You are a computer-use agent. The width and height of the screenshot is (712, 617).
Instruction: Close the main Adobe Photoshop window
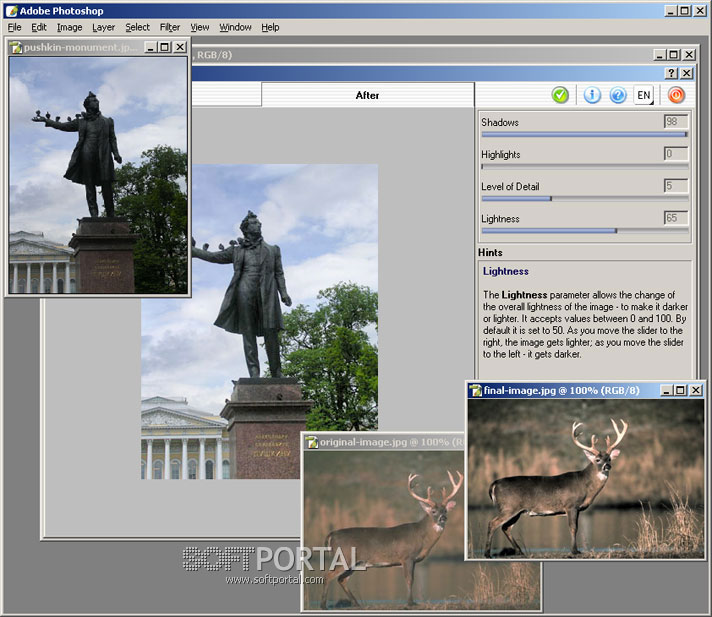[x=700, y=11]
